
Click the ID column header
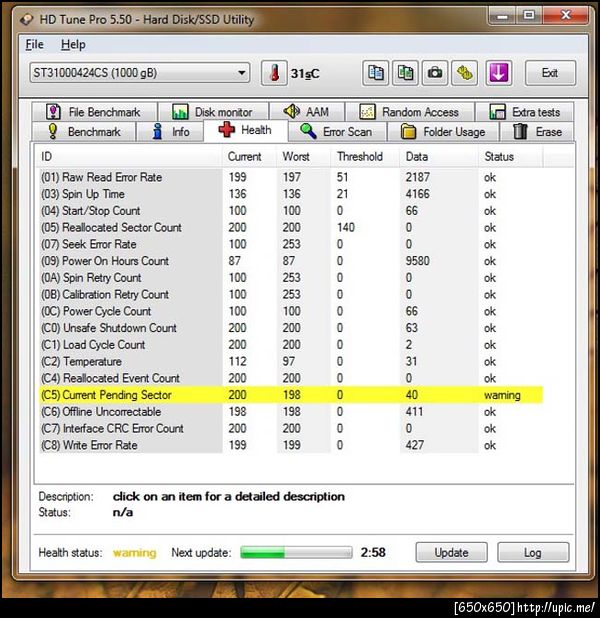[x=129, y=156]
